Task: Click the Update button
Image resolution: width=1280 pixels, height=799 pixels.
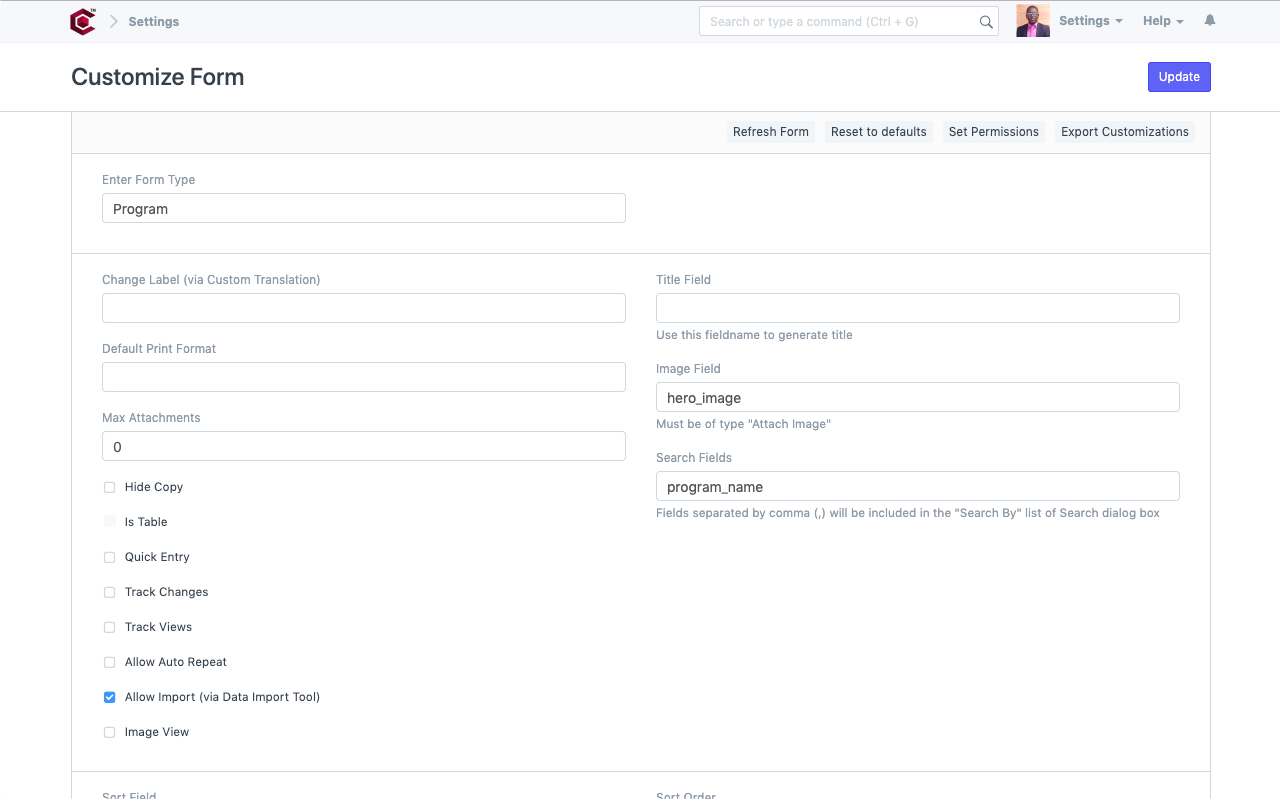Action: pos(1179,77)
